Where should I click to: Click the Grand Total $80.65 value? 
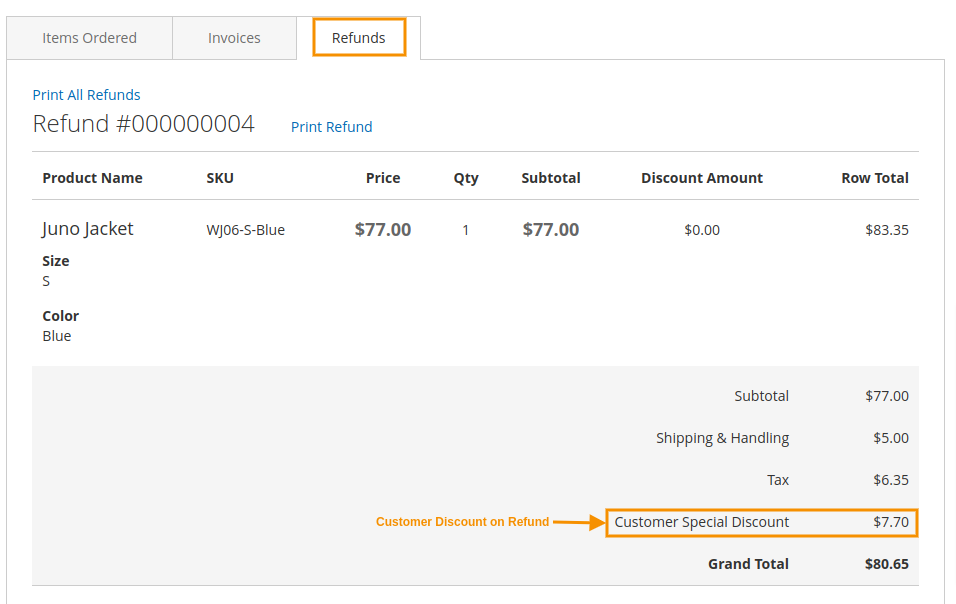[x=886, y=564]
